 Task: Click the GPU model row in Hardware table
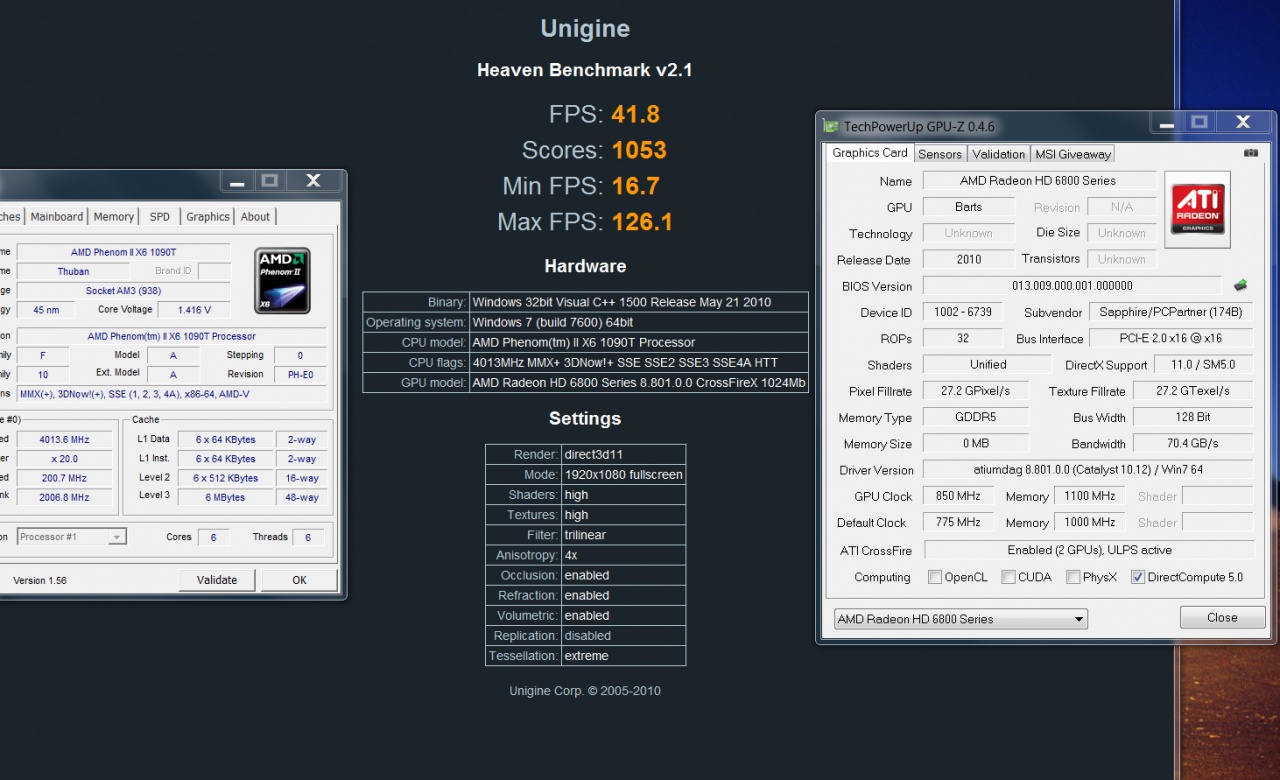(586, 383)
